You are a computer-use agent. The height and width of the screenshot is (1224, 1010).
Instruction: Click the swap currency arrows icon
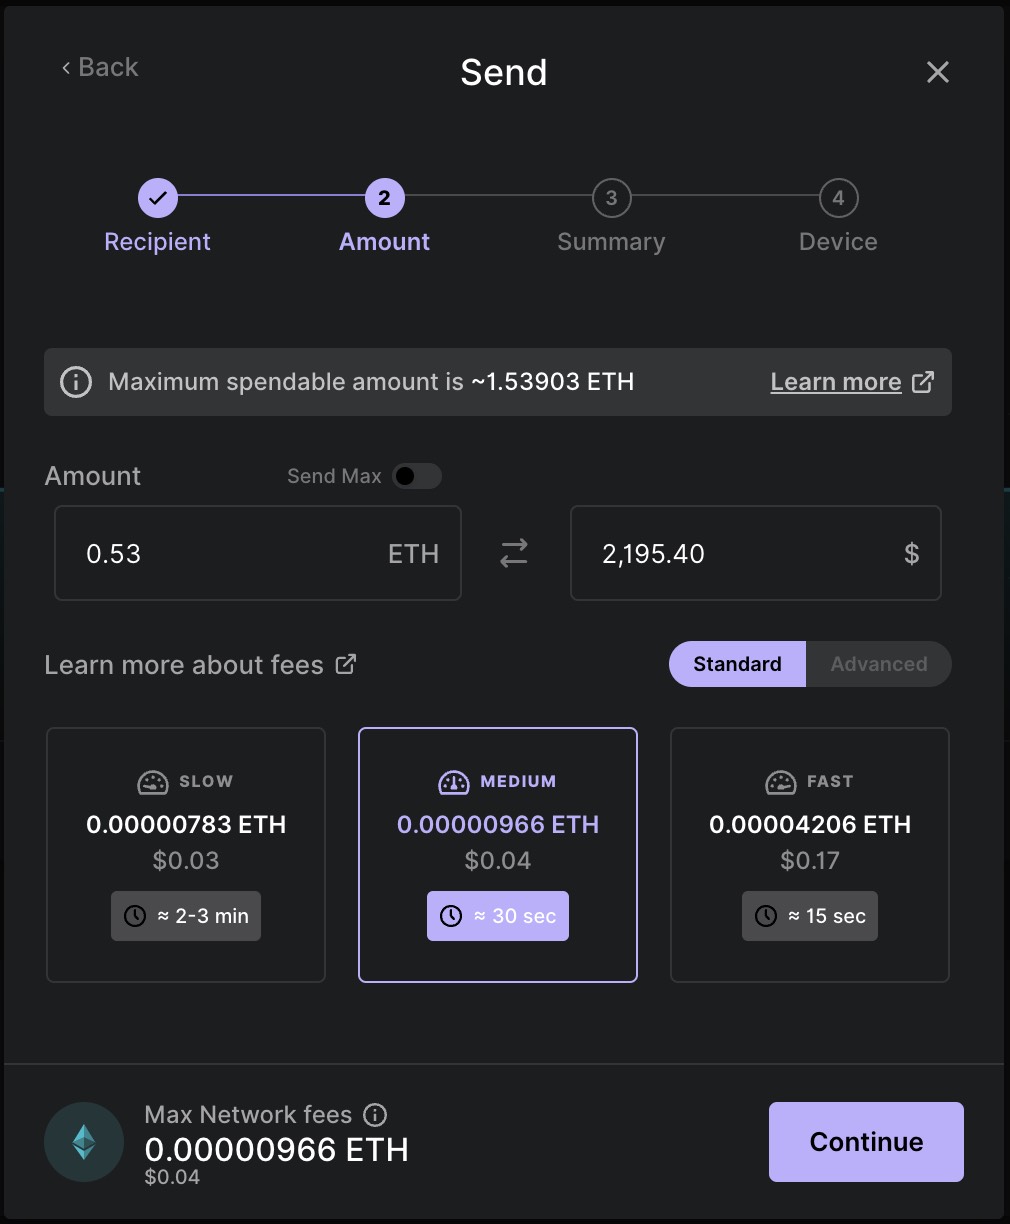pos(514,553)
